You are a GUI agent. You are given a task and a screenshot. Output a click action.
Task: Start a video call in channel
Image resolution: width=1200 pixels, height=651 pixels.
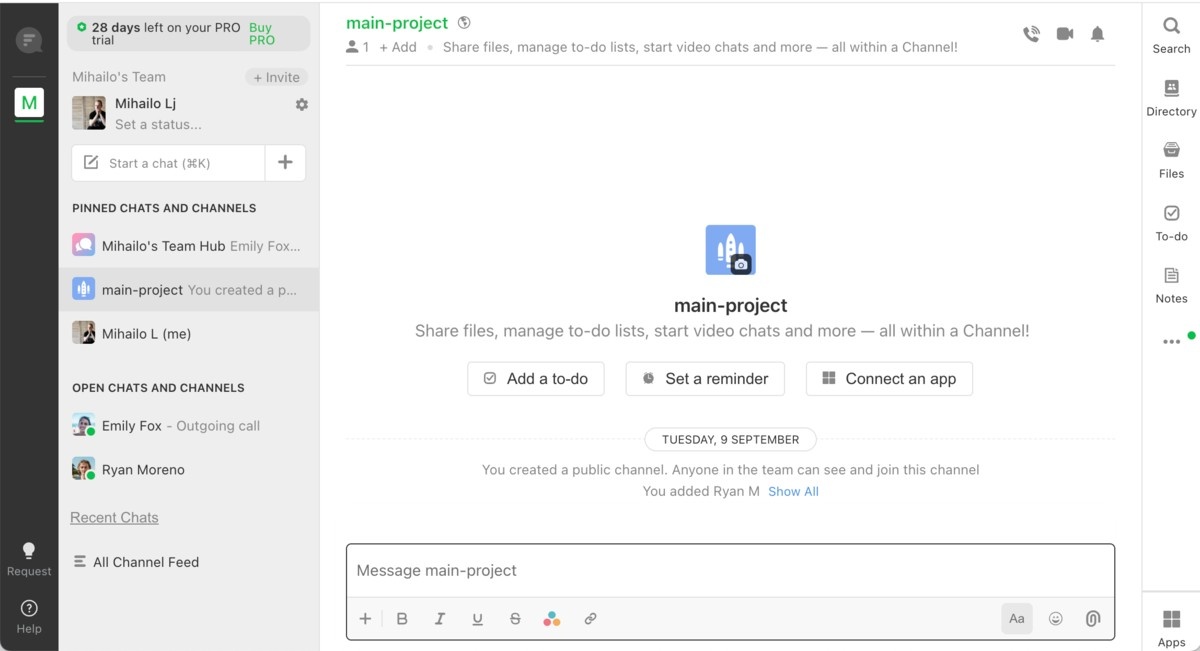[1065, 34]
